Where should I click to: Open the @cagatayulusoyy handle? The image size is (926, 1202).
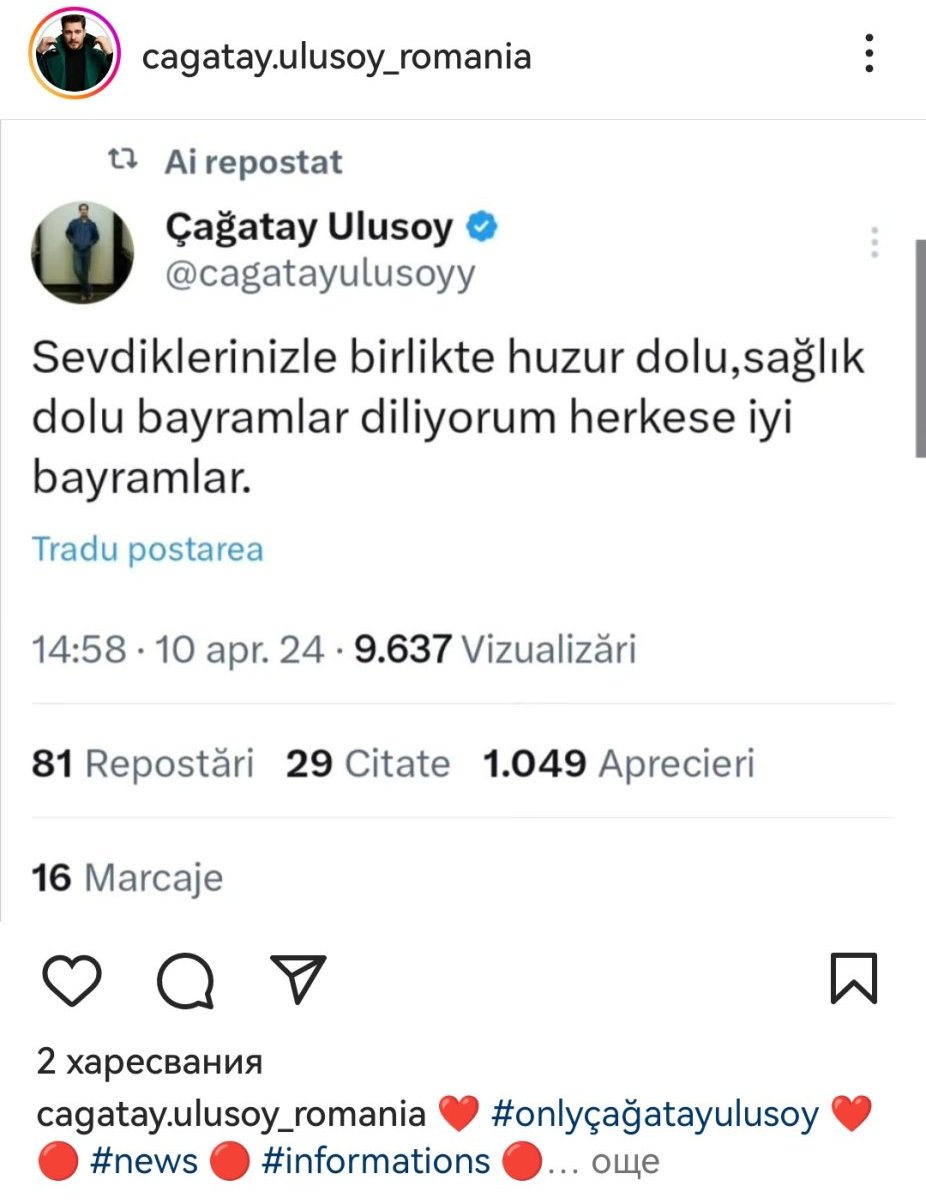pos(320,274)
